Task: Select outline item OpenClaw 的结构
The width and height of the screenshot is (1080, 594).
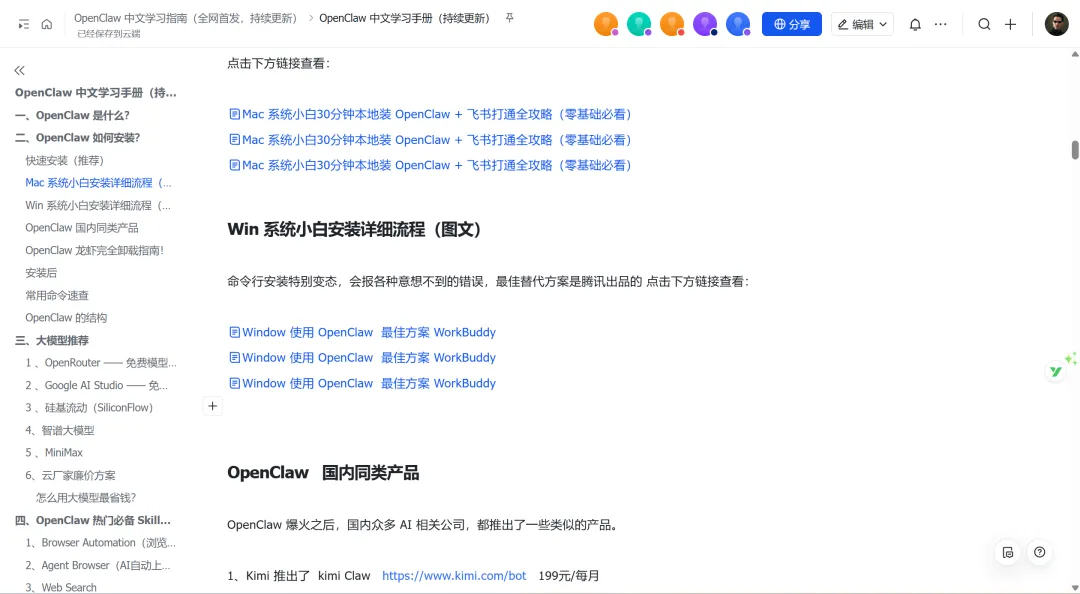Action: click(66, 318)
